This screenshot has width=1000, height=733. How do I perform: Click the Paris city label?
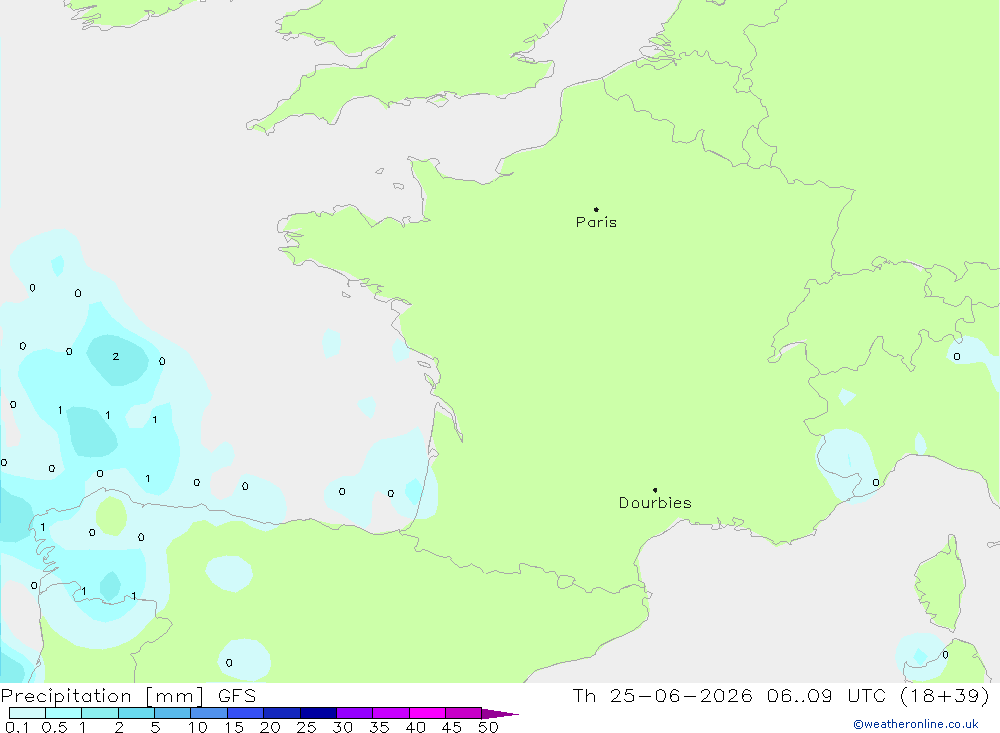(596, 222)
